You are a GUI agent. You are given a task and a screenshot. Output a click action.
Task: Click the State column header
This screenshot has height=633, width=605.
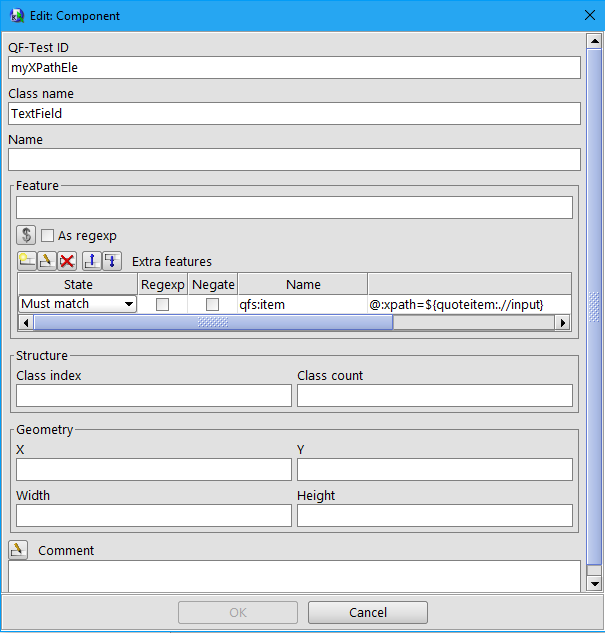(x=78, y=285)
